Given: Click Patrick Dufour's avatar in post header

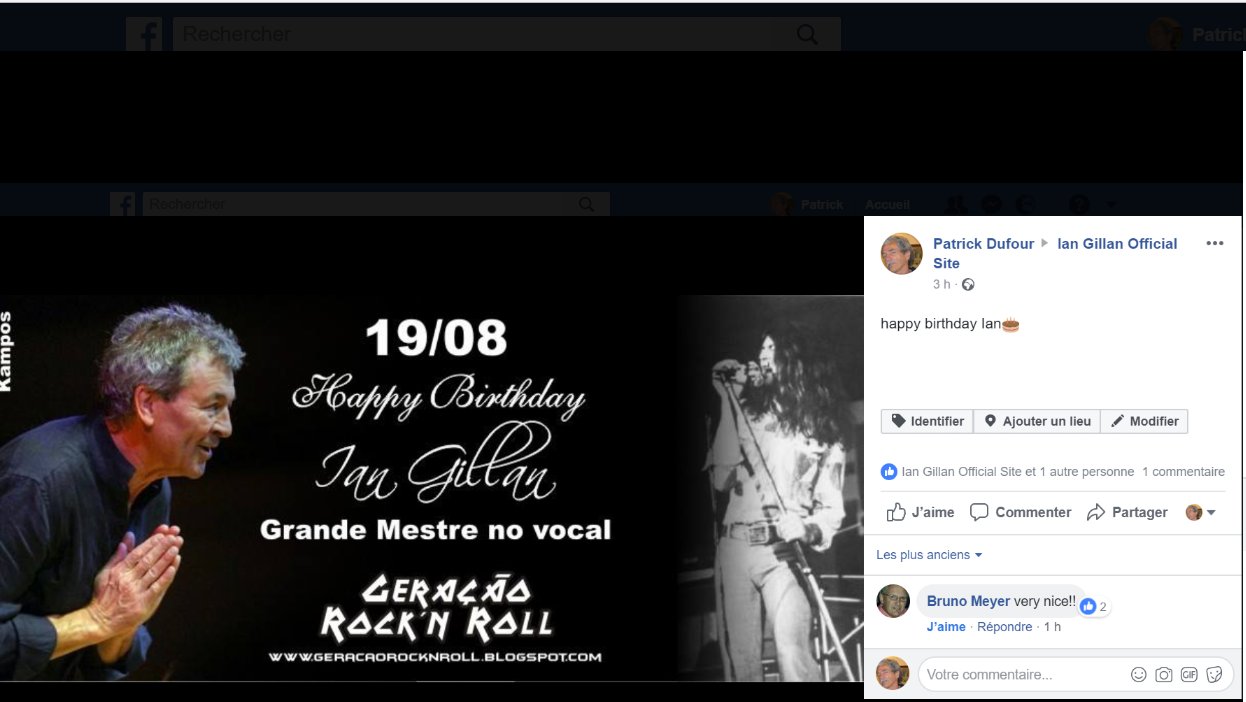Looking at the screenshot, I should 901,254.
